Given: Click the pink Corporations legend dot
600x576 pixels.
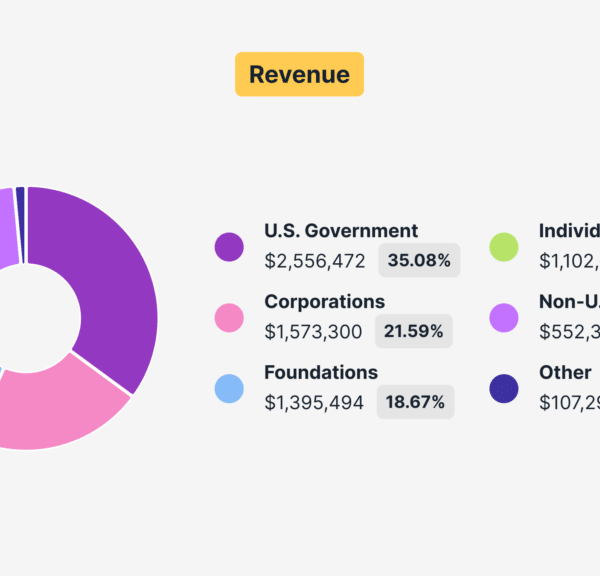Looking at the screenshot, I should click(x=229, y=317).
